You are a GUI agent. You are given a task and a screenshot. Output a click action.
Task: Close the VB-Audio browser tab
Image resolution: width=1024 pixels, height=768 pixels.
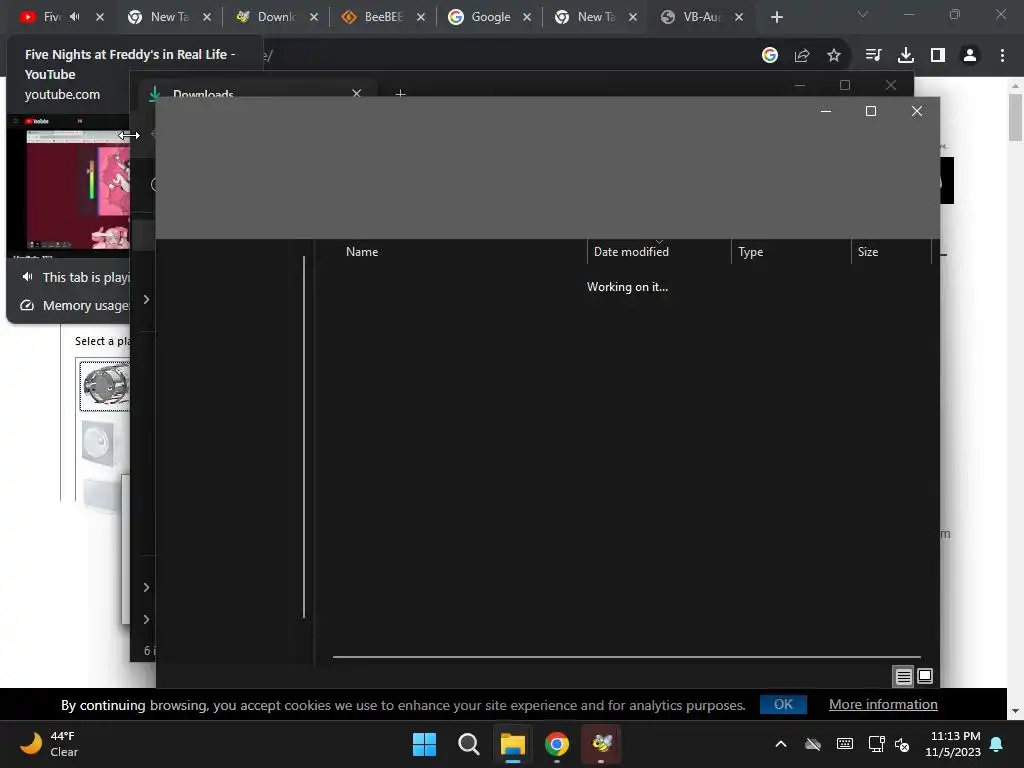pos(739,17)
